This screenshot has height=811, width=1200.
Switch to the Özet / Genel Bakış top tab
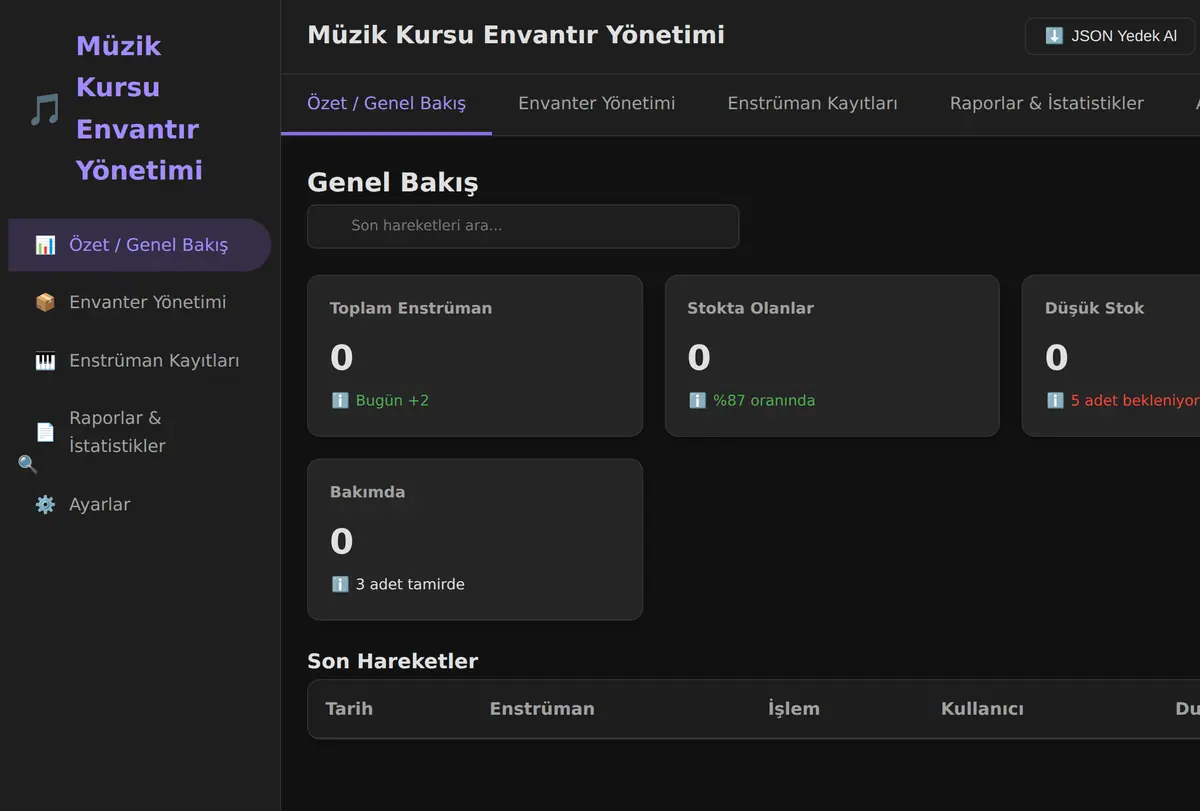pyautogui.click(x=386, y=103)
